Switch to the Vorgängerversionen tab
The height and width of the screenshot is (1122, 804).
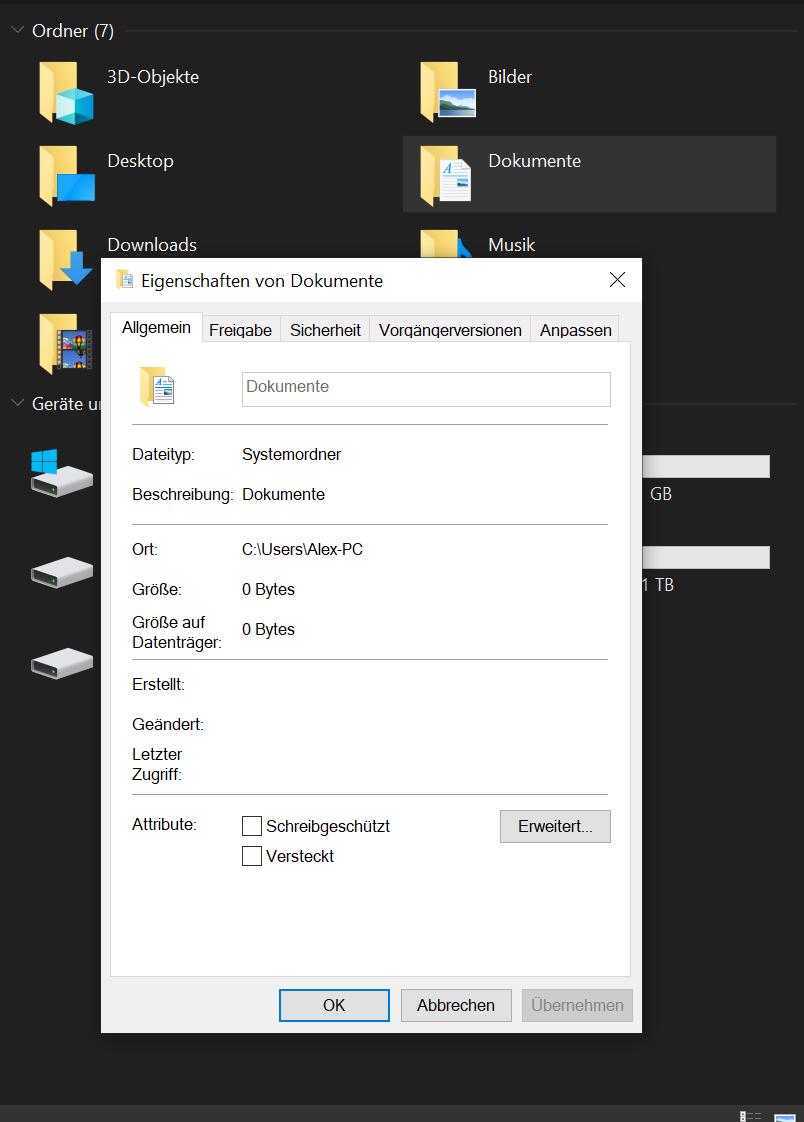tap(450, 330)
